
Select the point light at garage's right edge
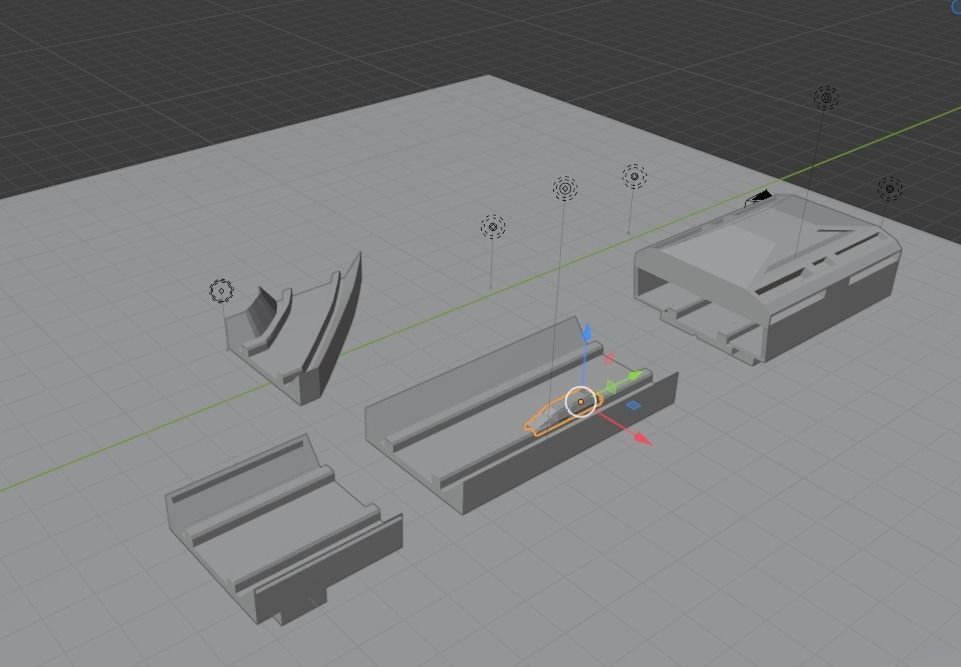click(889, 189)
